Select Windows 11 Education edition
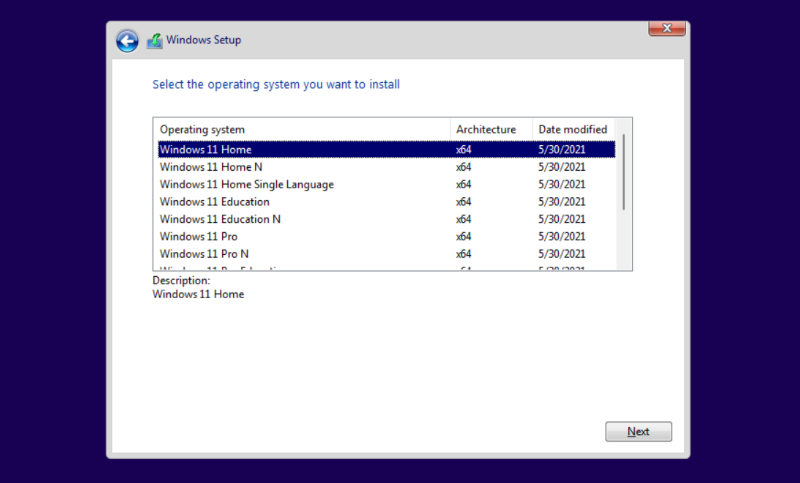This screenshot has height=483, width=800. 215,202
